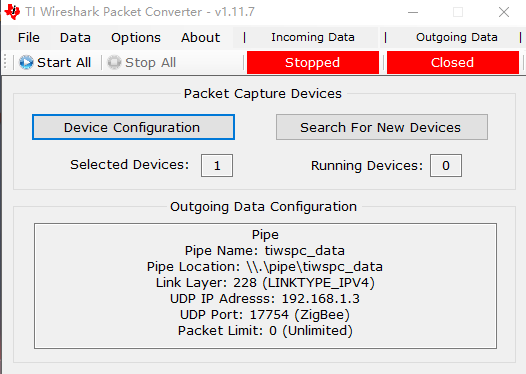The height and width of the screenshot is (374, 526).
Task: Open the File menu
Action: pos(29,38)
